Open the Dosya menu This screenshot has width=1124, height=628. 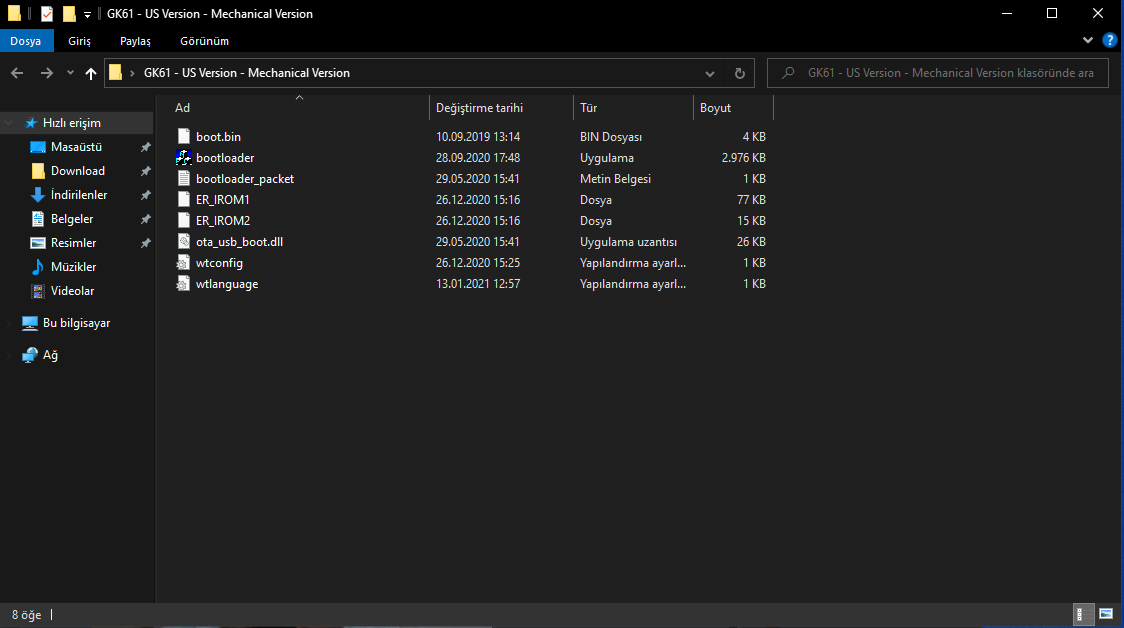26,41
